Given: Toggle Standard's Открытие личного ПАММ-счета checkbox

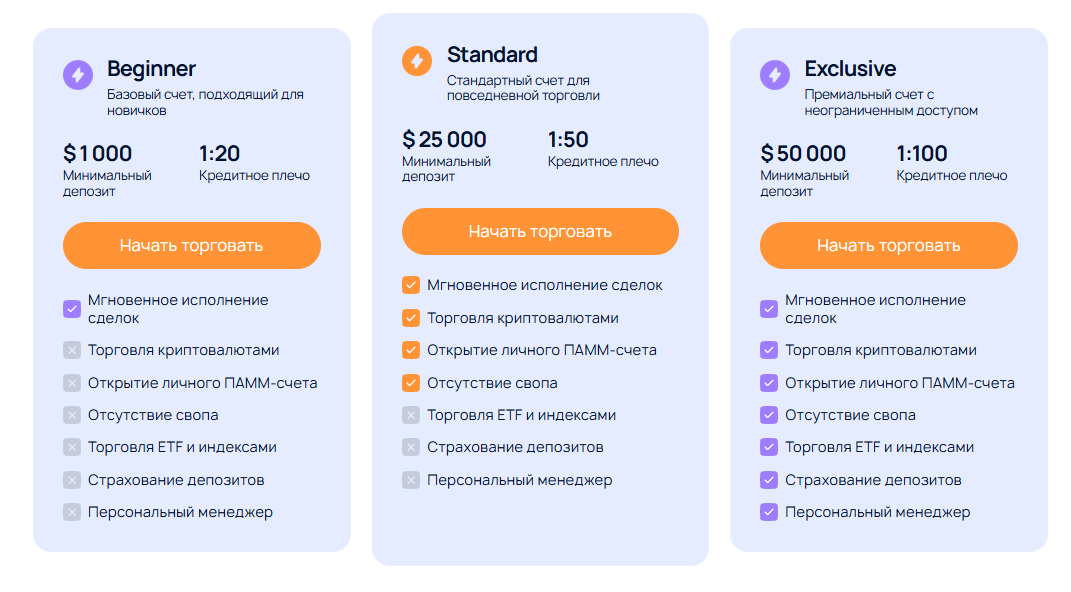Looking at the screenshot, I should pyautogui.click(x=411, y=350).
